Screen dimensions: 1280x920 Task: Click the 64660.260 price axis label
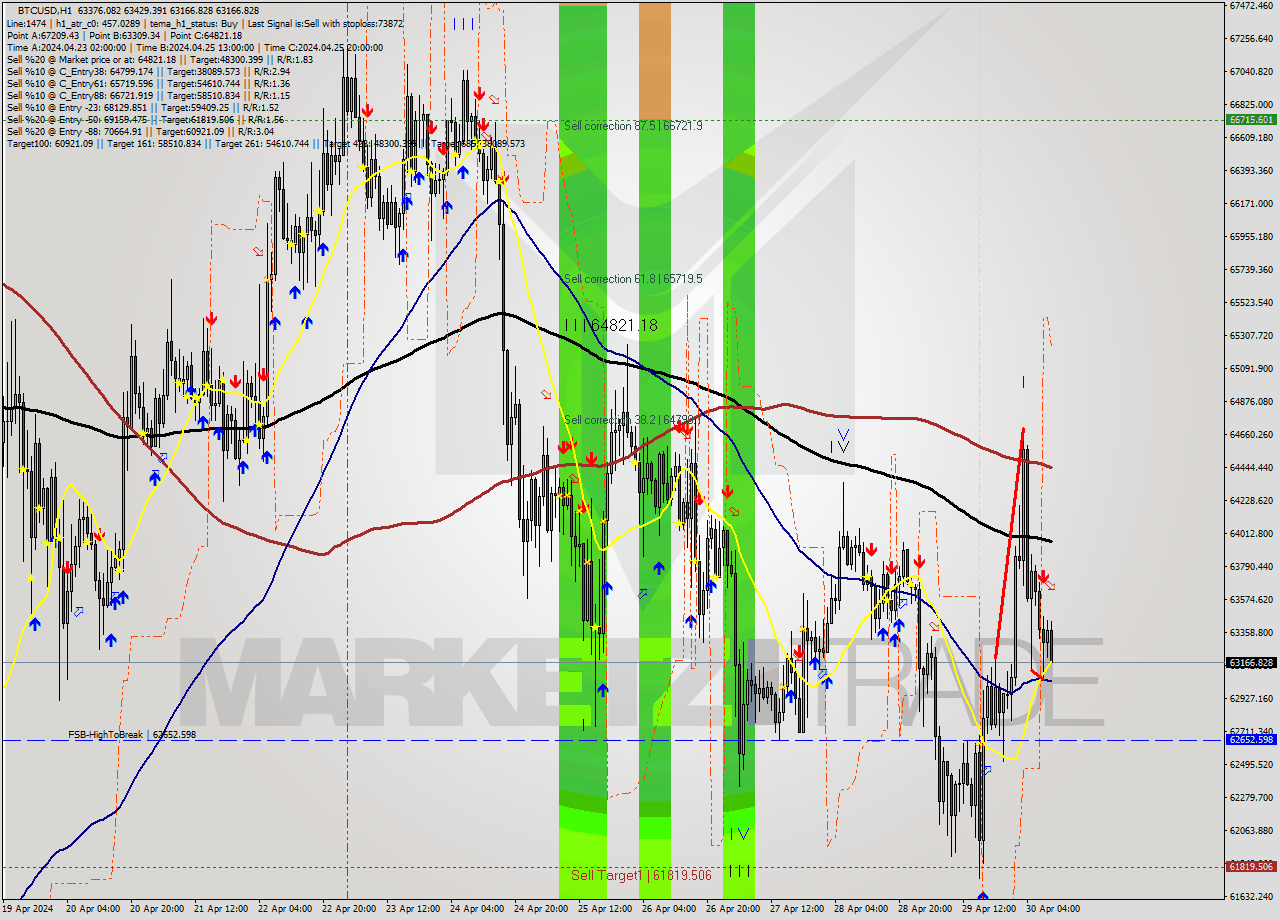(x=1251, y=434)
